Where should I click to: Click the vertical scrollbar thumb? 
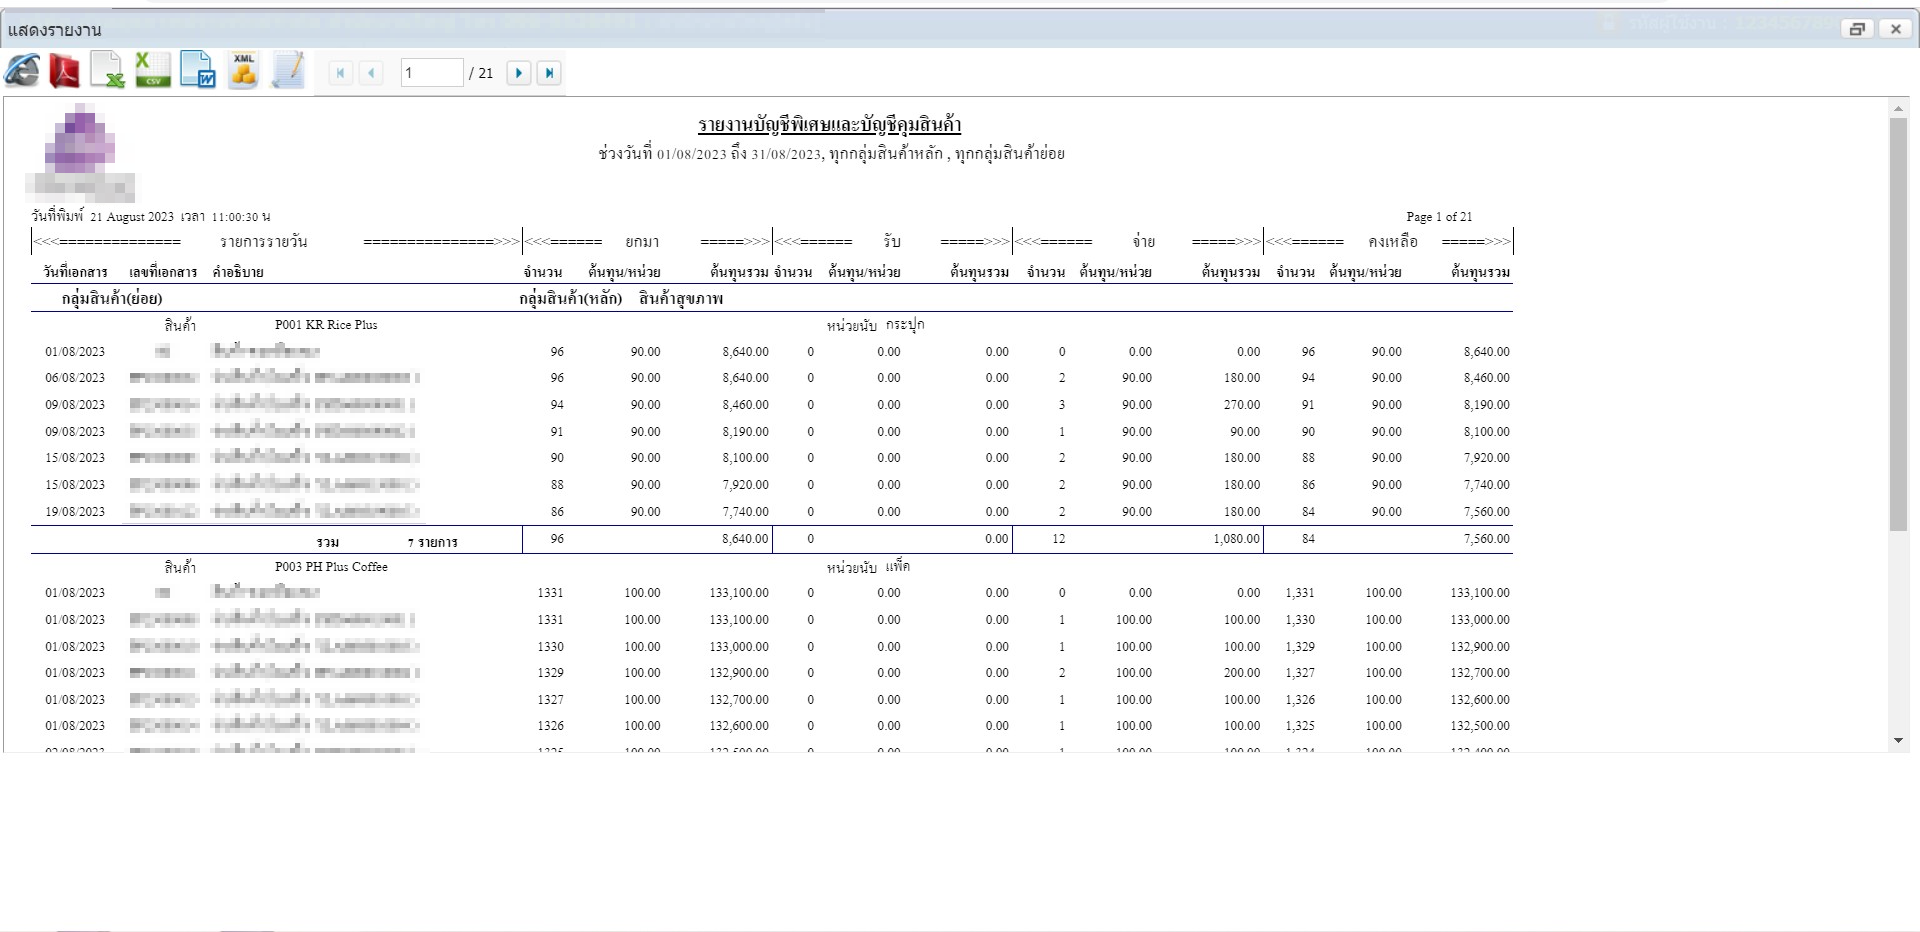[1898, 320]
